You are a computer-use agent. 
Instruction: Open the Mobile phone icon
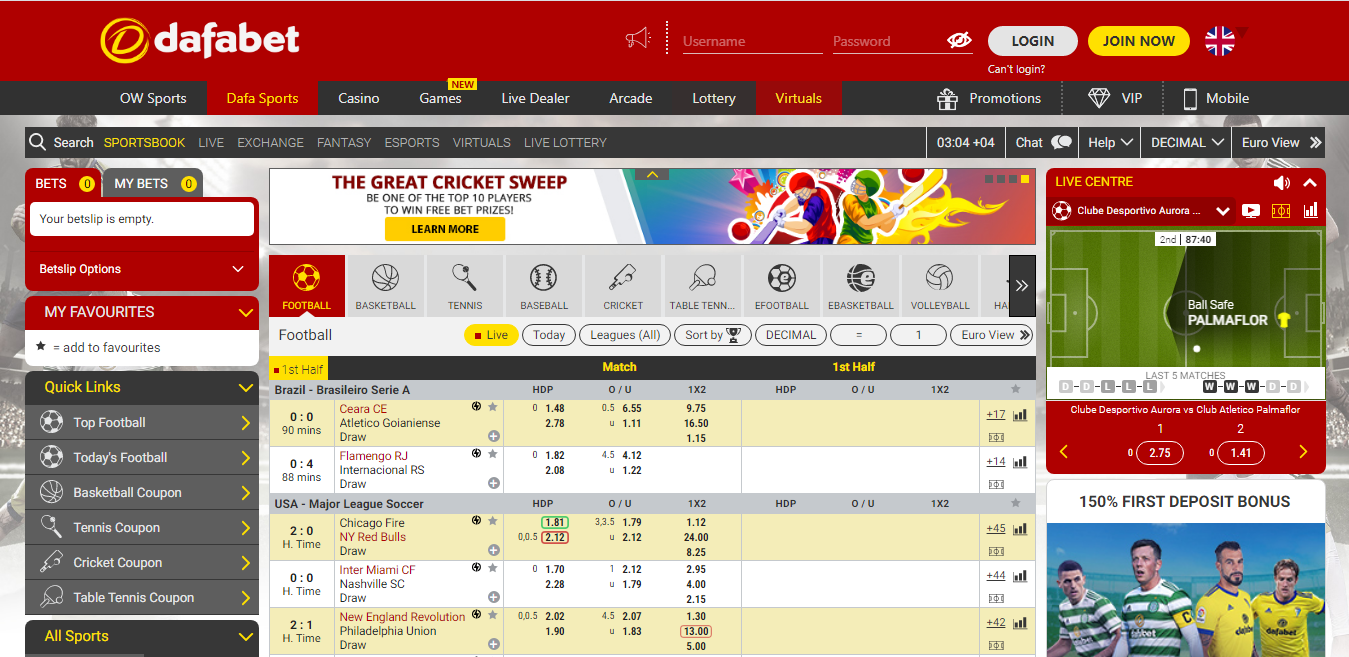1190,98
